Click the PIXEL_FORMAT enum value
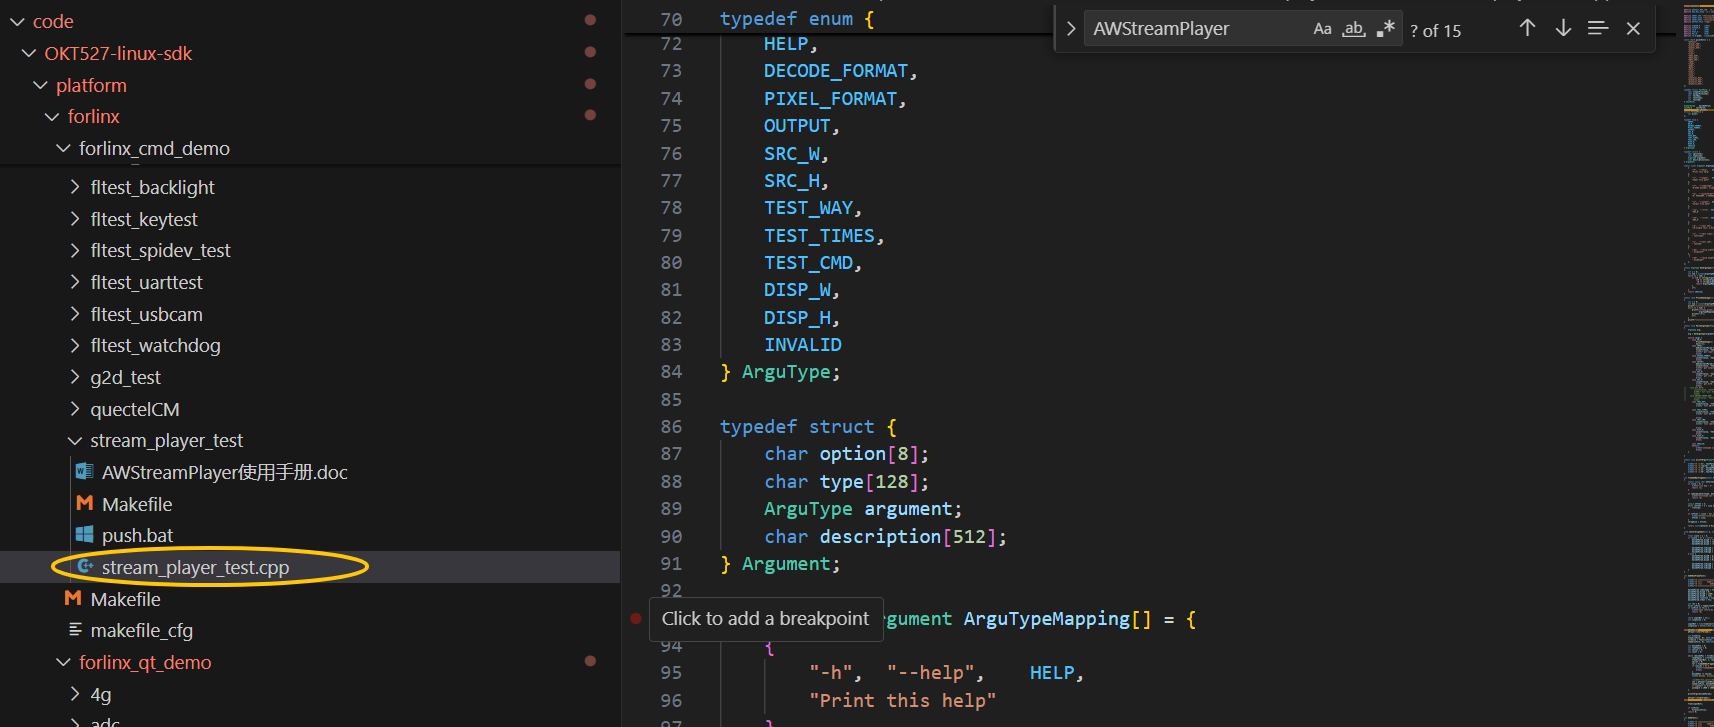Image resolution: width=1714 pixels, height=727 pixels. click(830, 99)
